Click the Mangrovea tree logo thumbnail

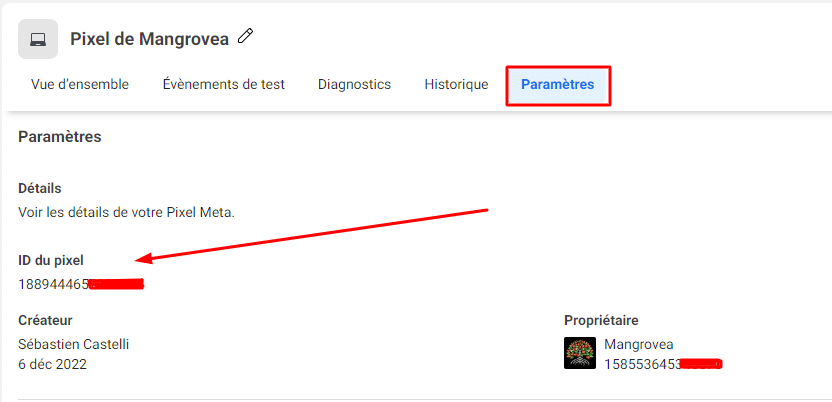pyautogui.click(x=579, y=353)
